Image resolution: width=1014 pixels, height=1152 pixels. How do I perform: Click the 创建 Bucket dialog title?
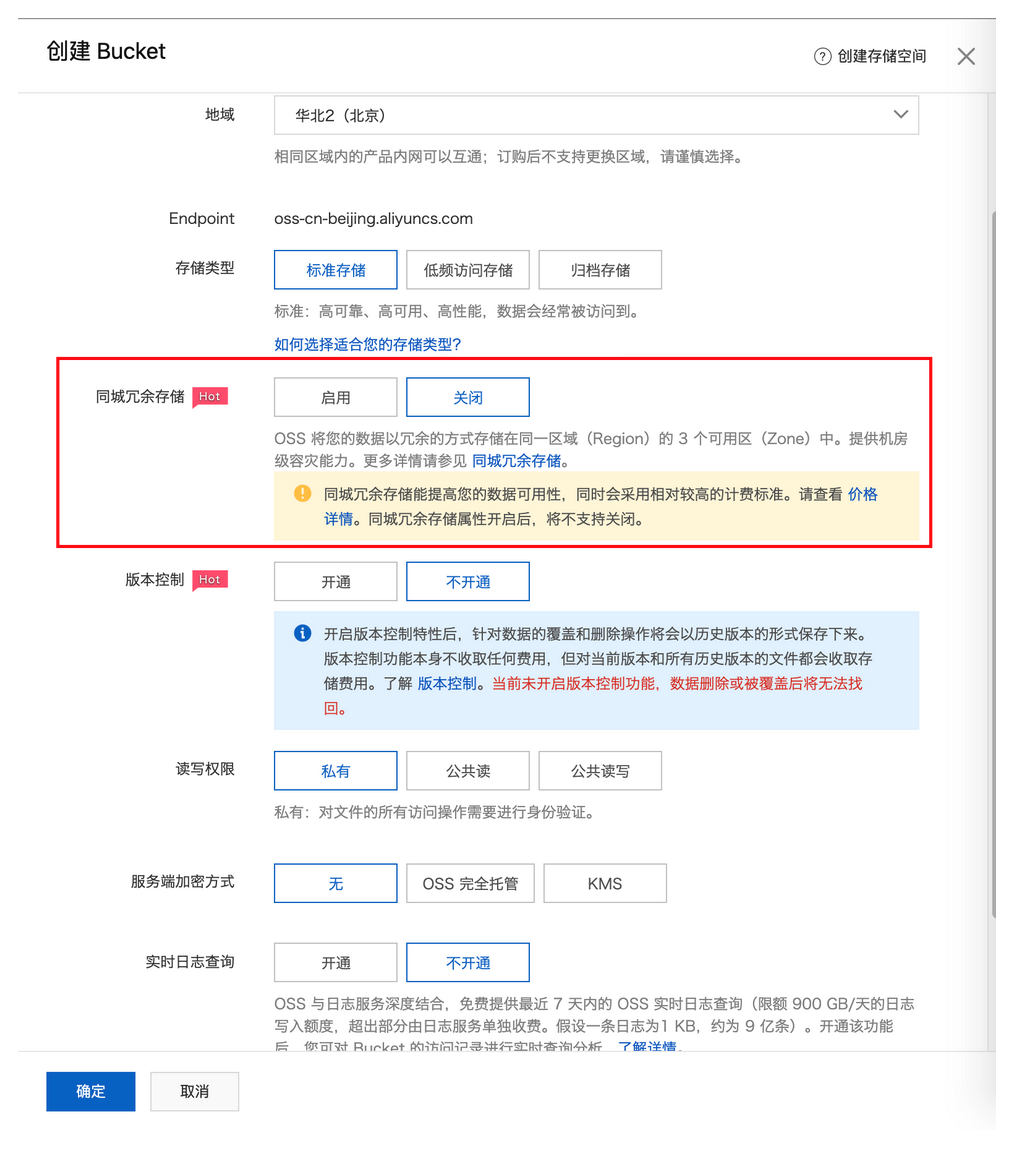tap(106, 51)
